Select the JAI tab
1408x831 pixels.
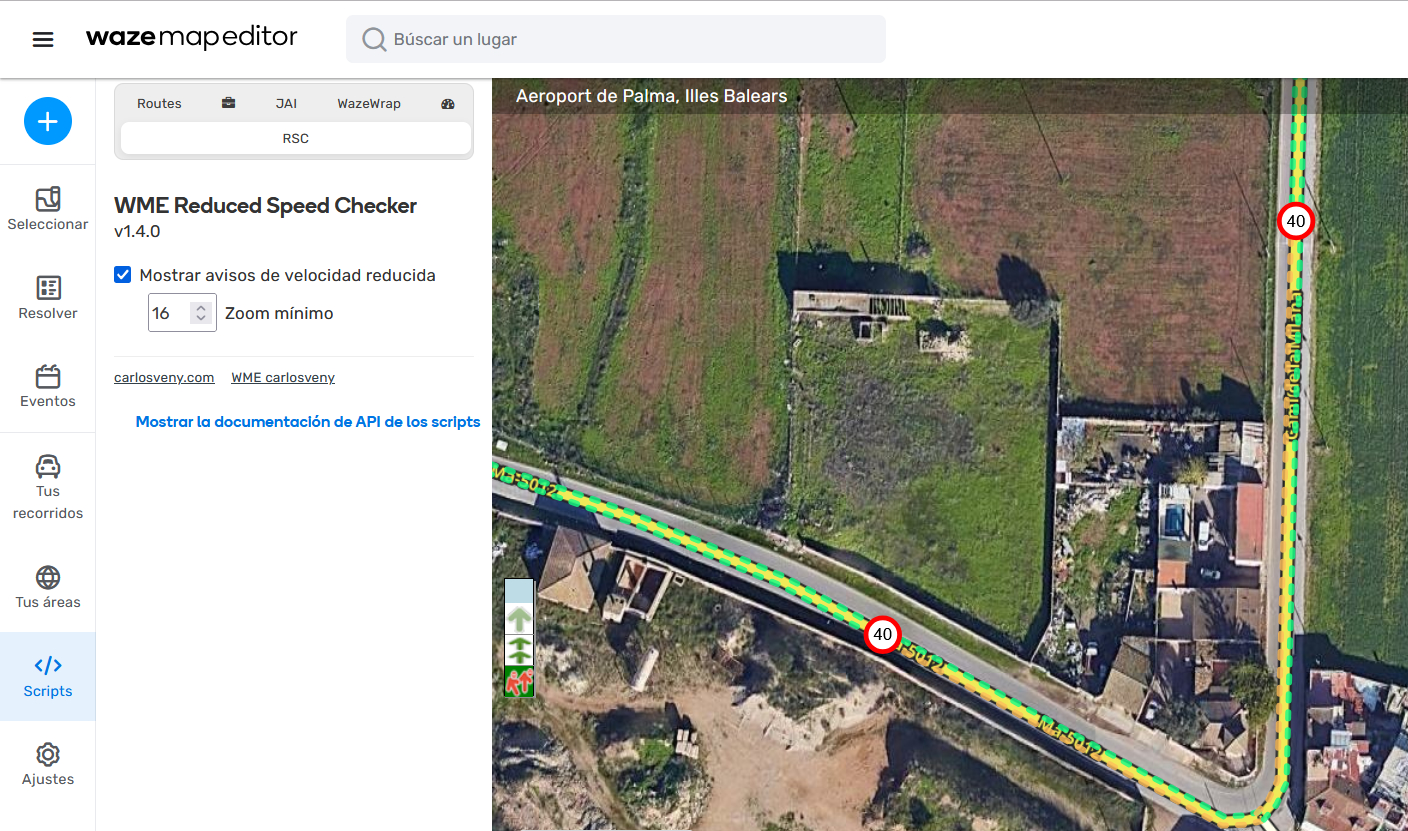(286, 103)
